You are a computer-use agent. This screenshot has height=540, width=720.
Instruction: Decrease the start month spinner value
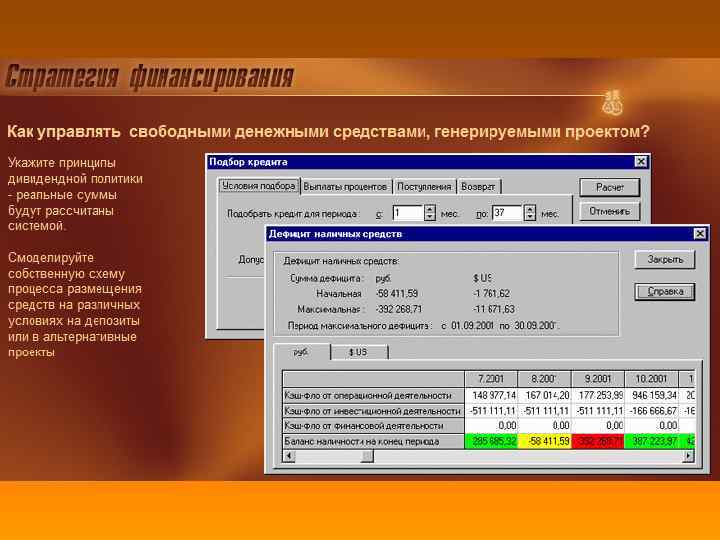tap(430, 217)
